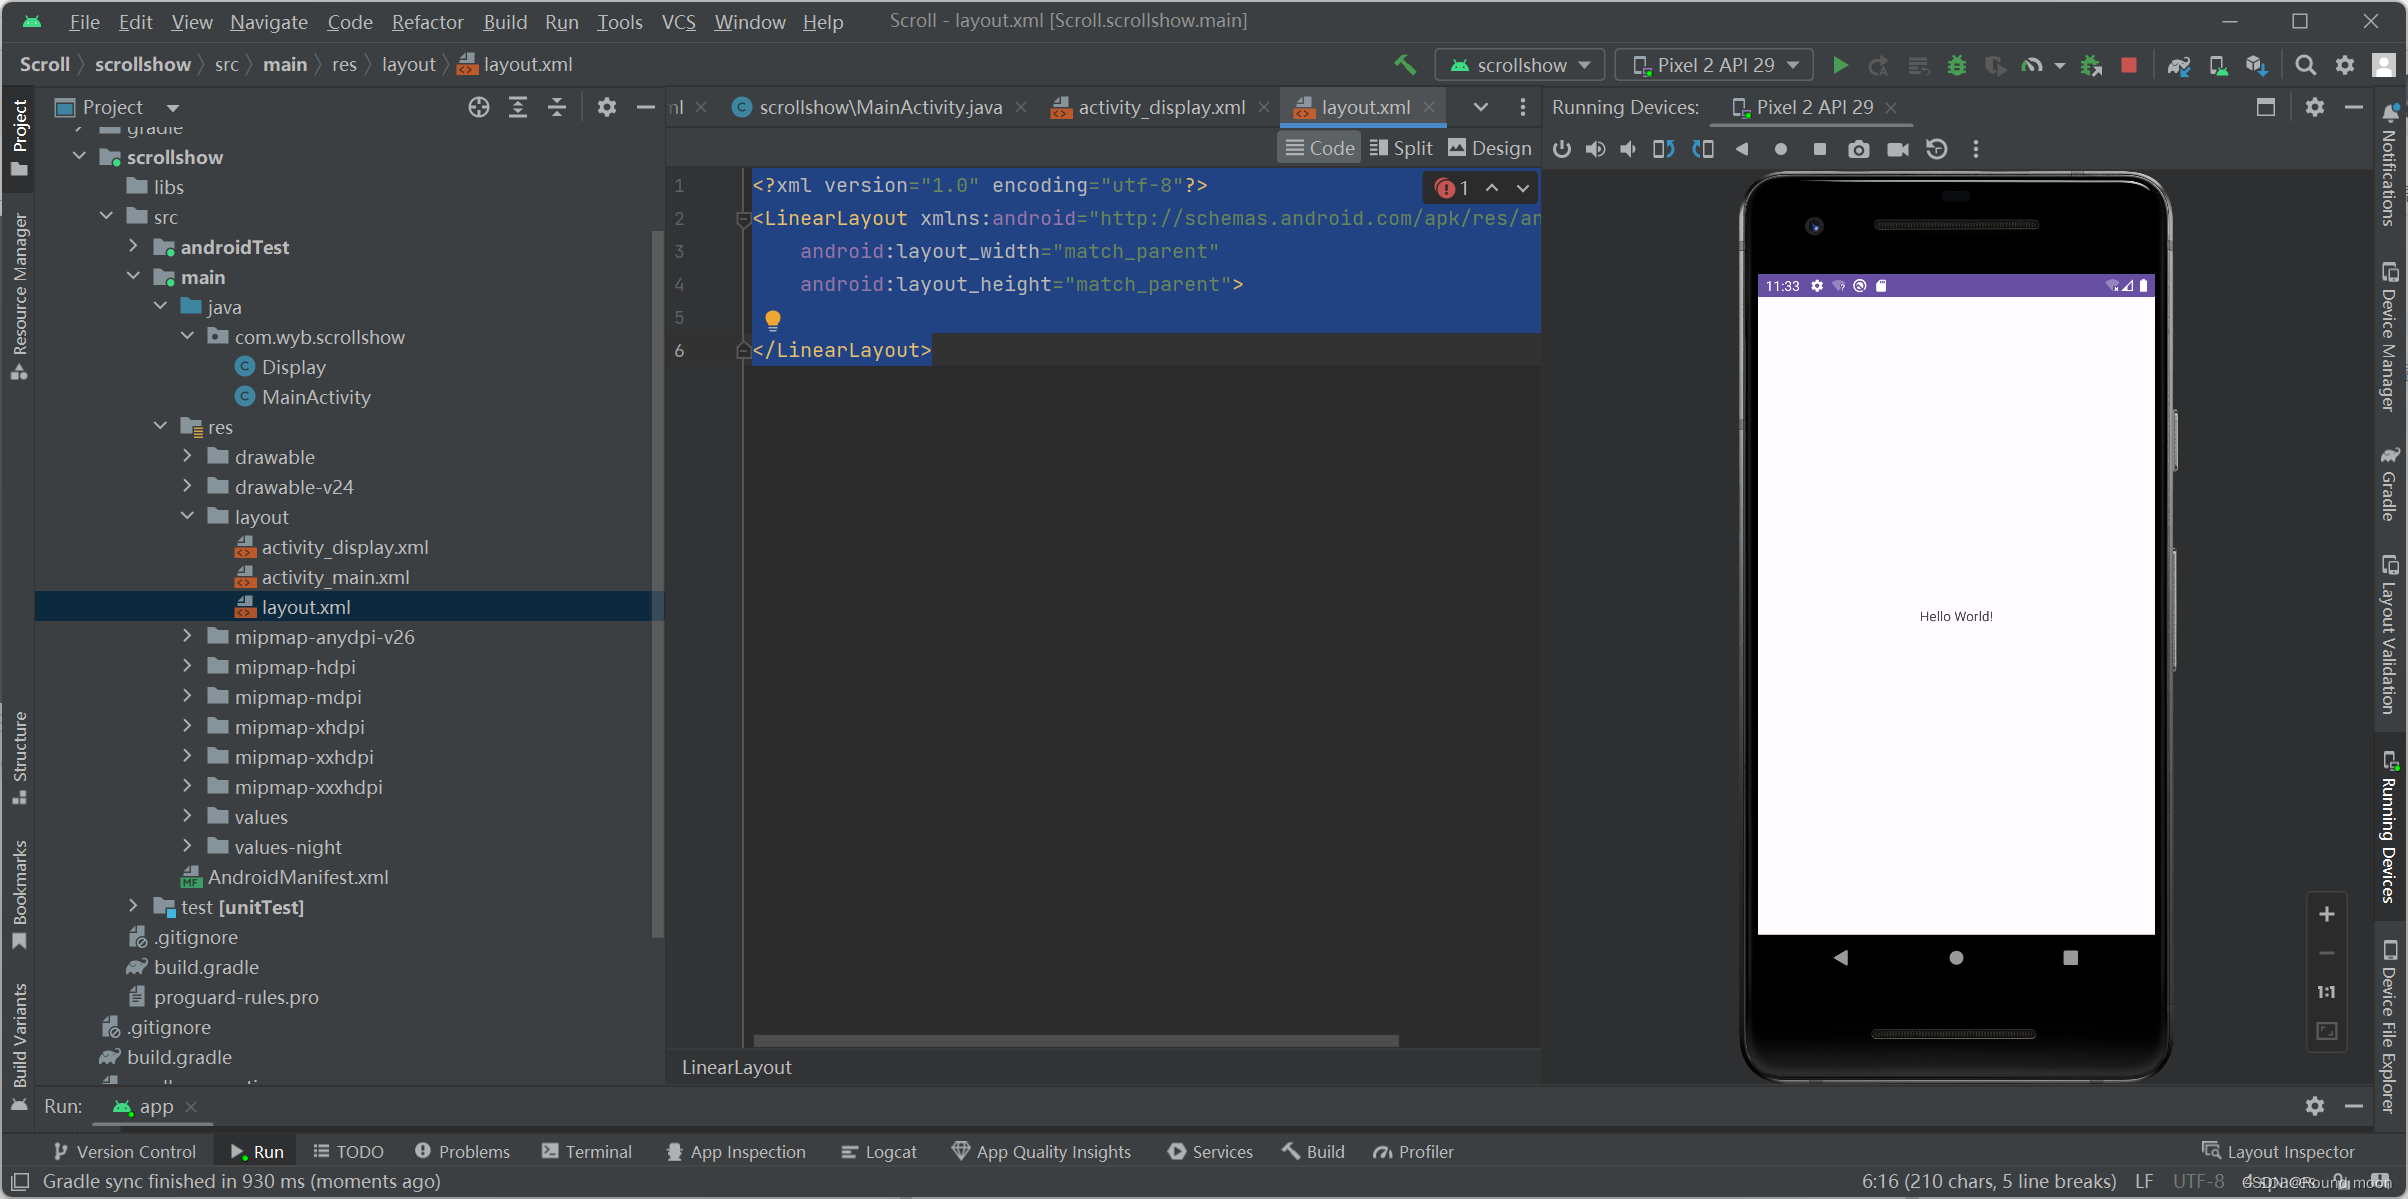Viewport: 2408px width, 1199px height.
Task: Stop the running app (red square)
Action: 2129,65
